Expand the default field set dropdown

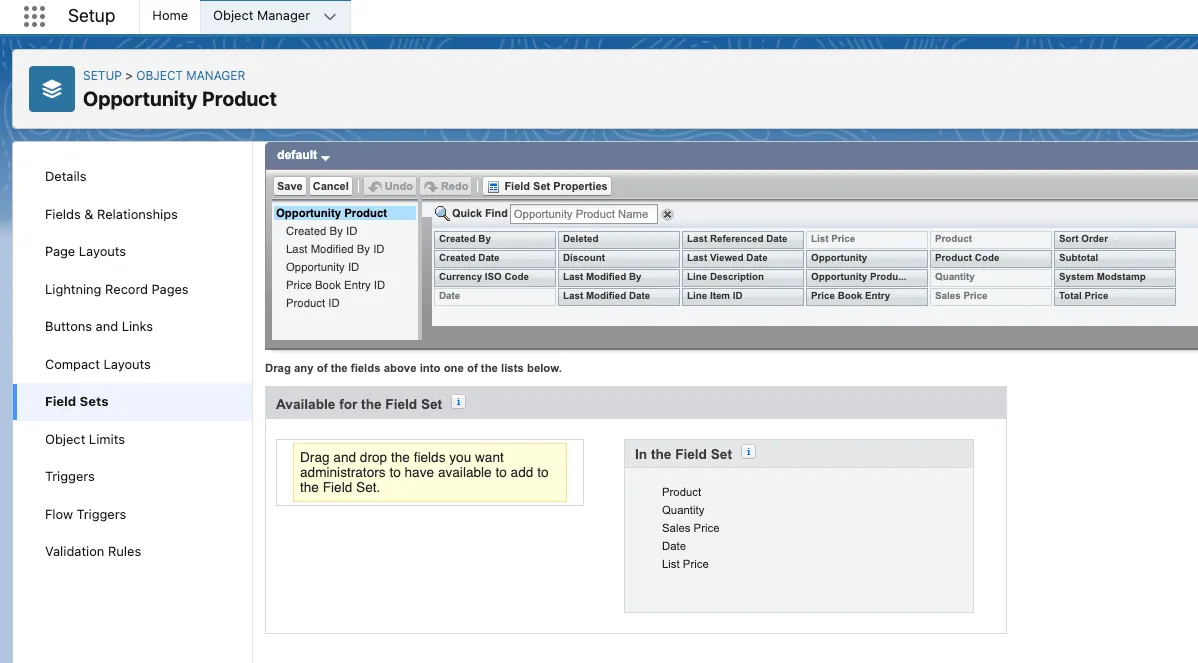pyautogui.click(x=303, y=156)
